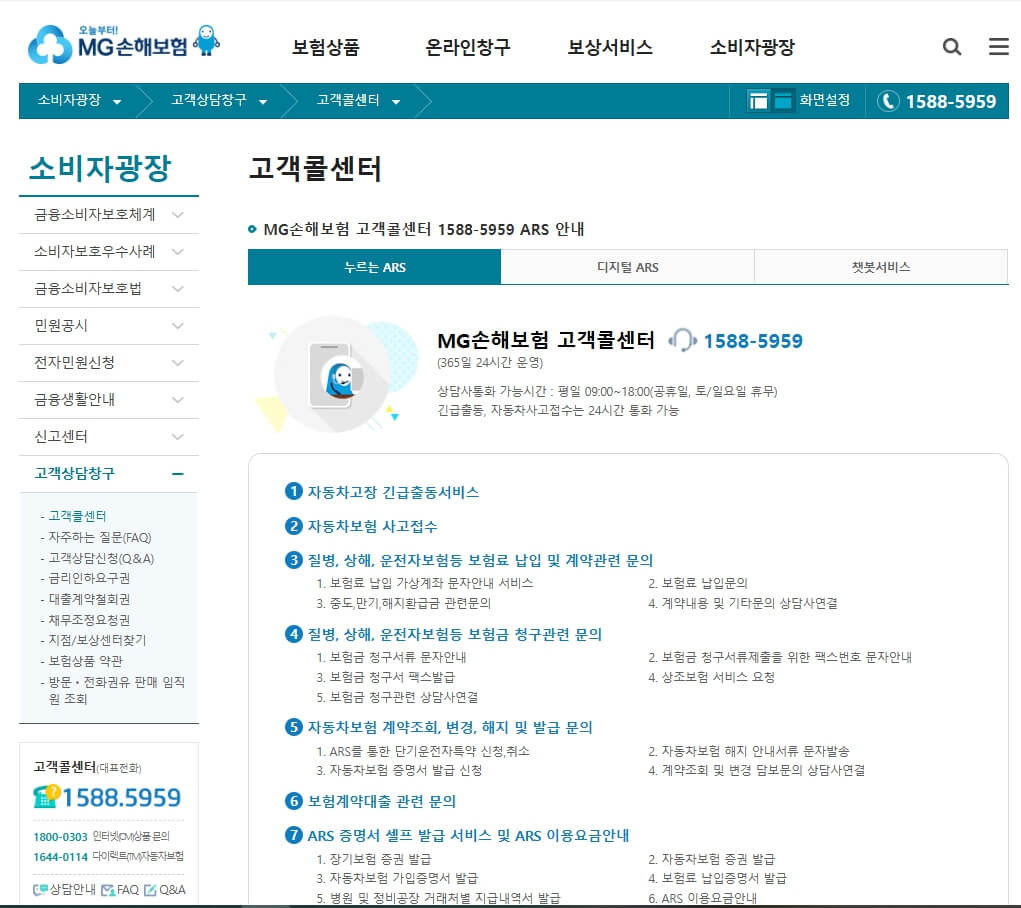Click the 자동차보험 사고접수 heading
Screen dimensions: 1021x908
(x=372, y=526)
